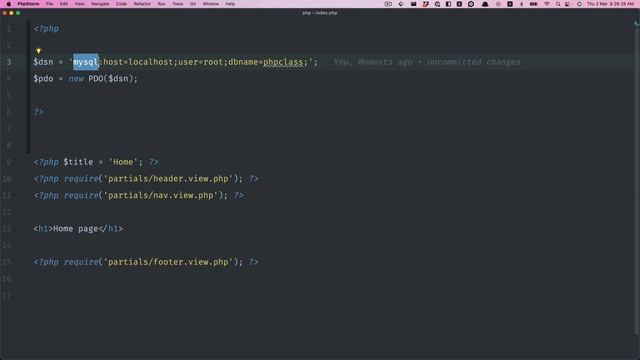Click line number 3 in the gutter
640x360 pixels.
9,62
